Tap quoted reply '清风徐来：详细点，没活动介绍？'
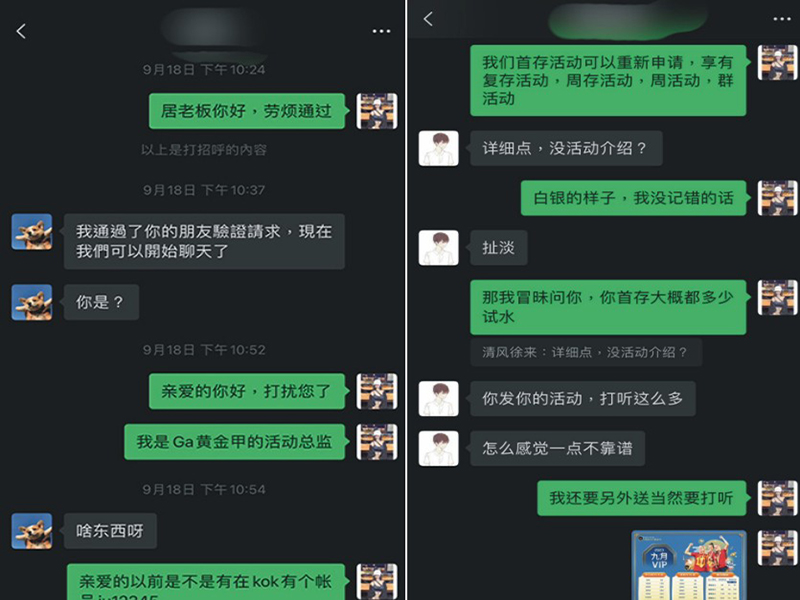Viewport: 800px width, 600px height. (586, 352)
